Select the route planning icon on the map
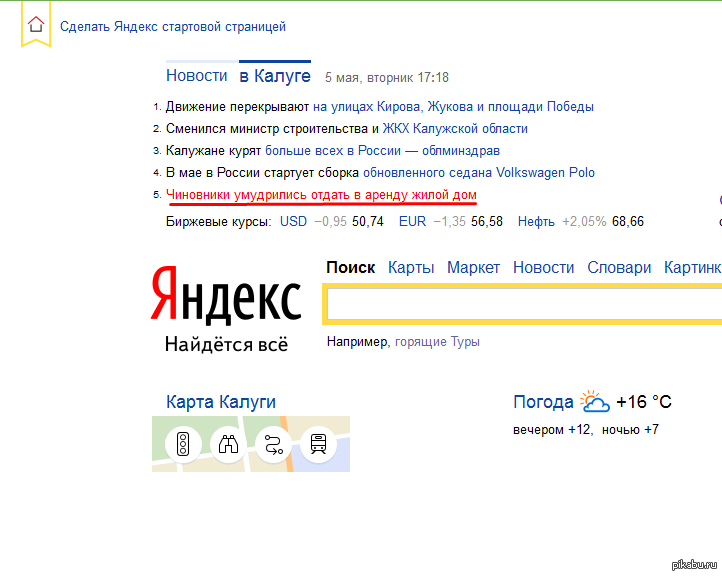The height and width of the screenshot is (576, 722). point(273,444)
